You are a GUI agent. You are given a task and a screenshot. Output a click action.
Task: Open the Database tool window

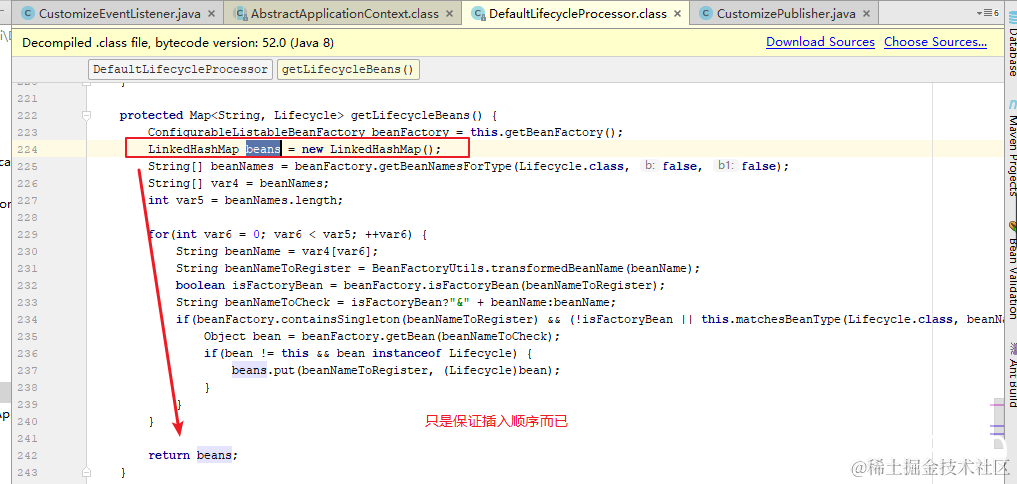[x=1011, y=52]
